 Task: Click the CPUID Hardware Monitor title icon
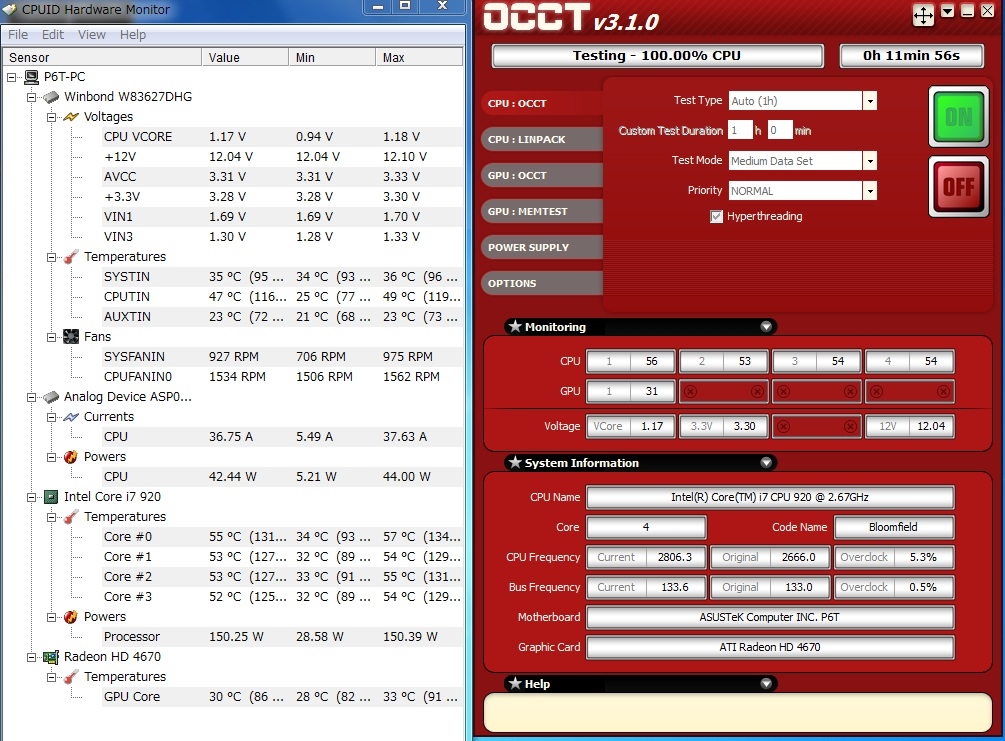pyautogui.click(x=10, y=9)
